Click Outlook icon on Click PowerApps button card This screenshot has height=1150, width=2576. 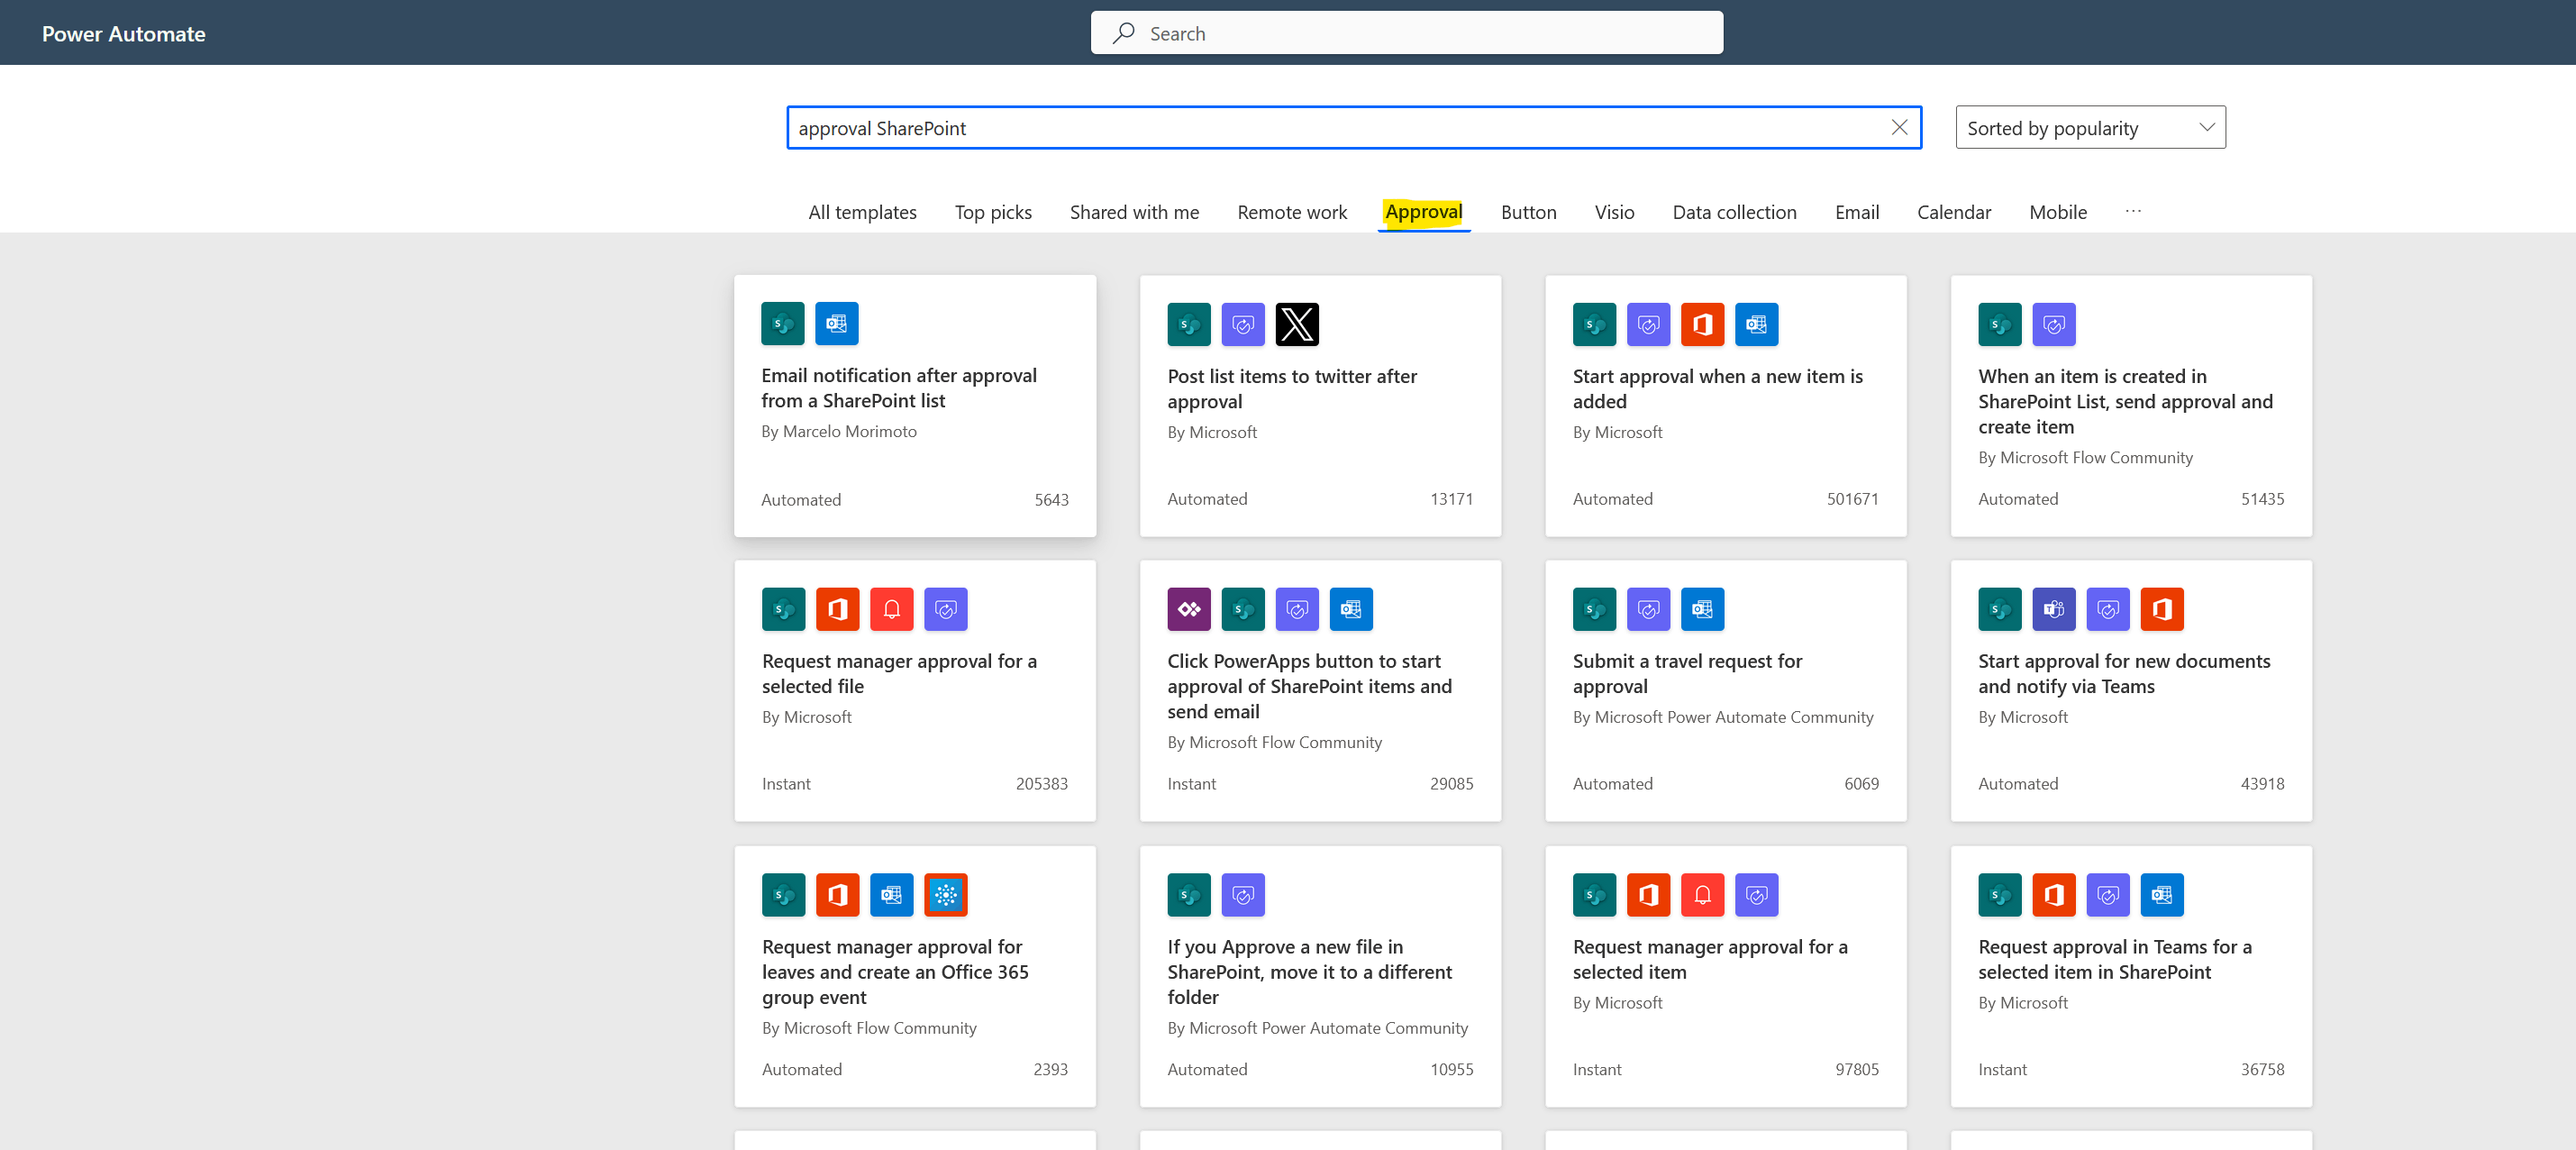(x=1351, y=609)
